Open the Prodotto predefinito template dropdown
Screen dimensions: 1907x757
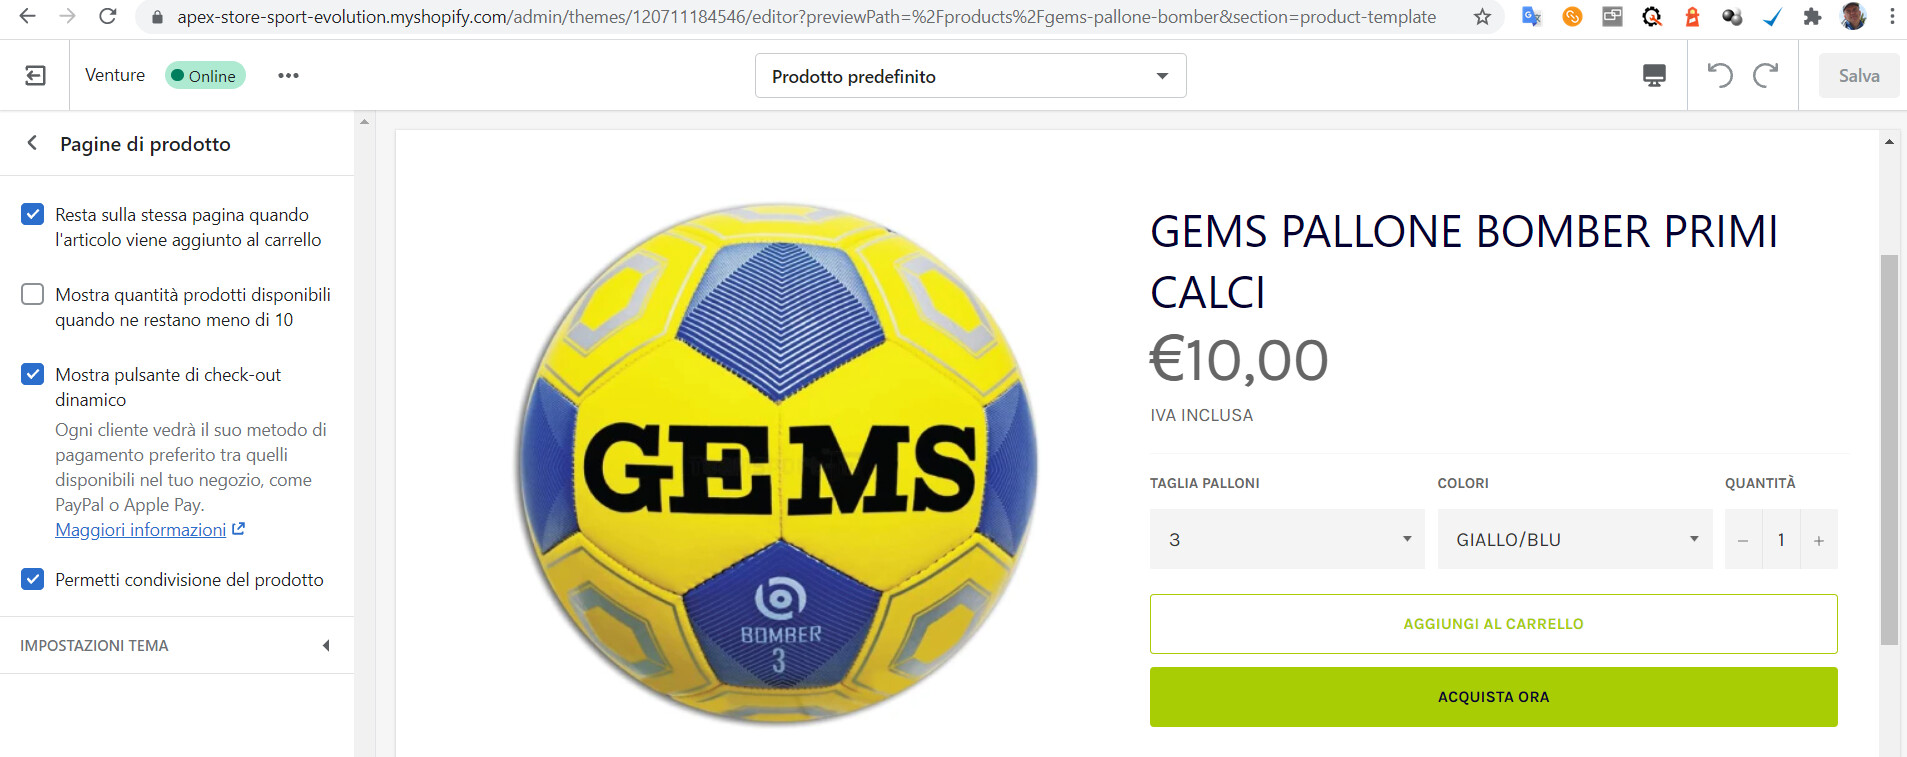970,76
